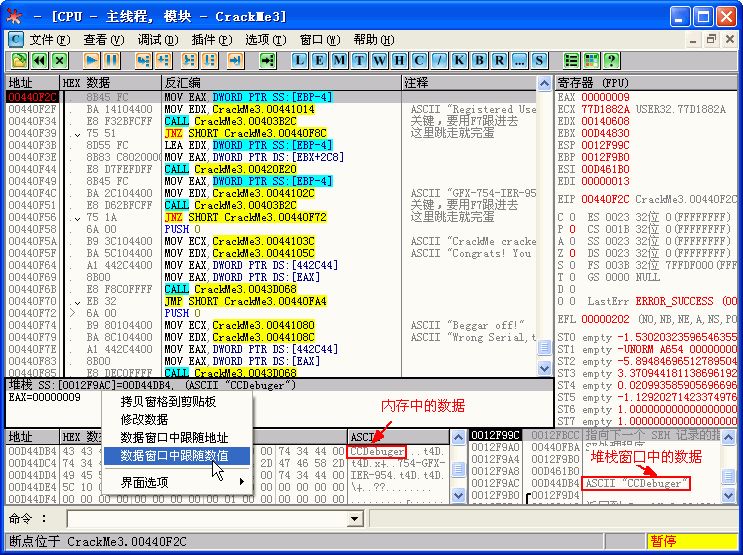The width and height of the screenshot is (743, 555).
Task: Open the 查看(V) menu
Action: pos(104,40)
